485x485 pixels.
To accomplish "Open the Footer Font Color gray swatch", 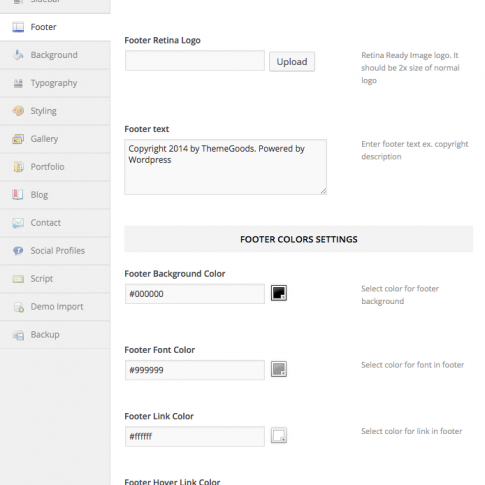I will (279, 369).
